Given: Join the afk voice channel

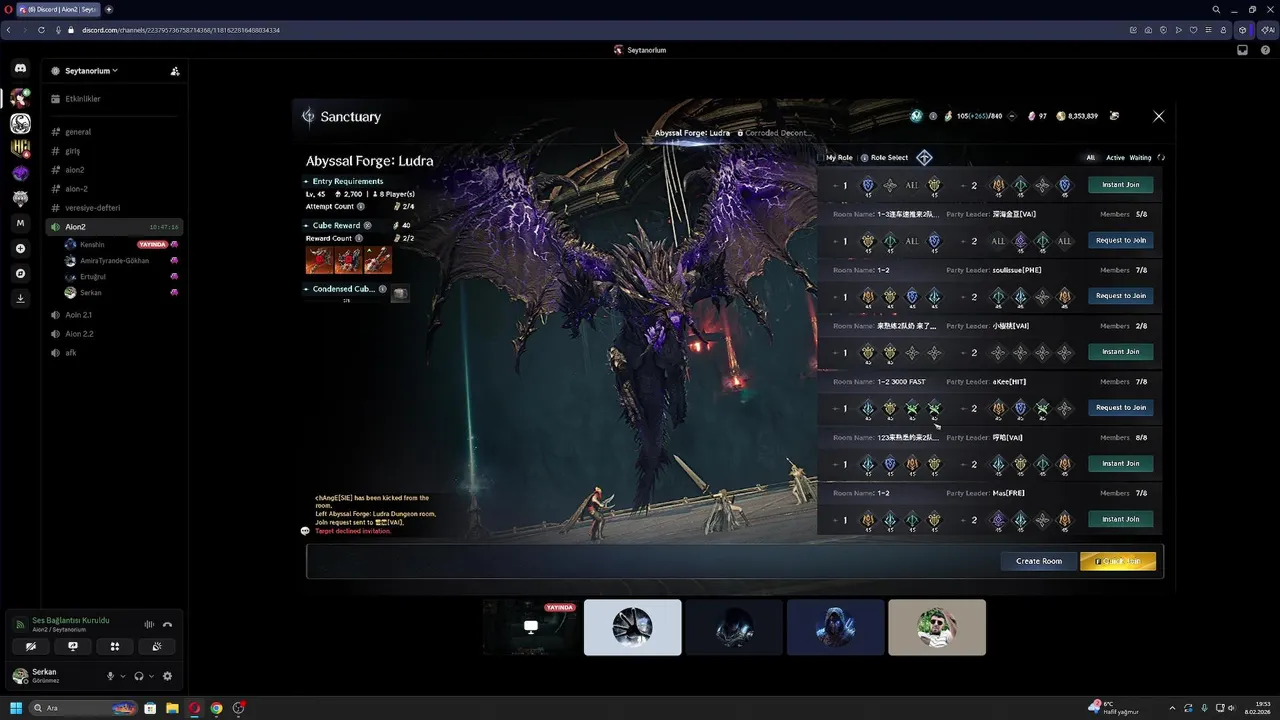Looking at the screenshot, I should click(115, 353).
